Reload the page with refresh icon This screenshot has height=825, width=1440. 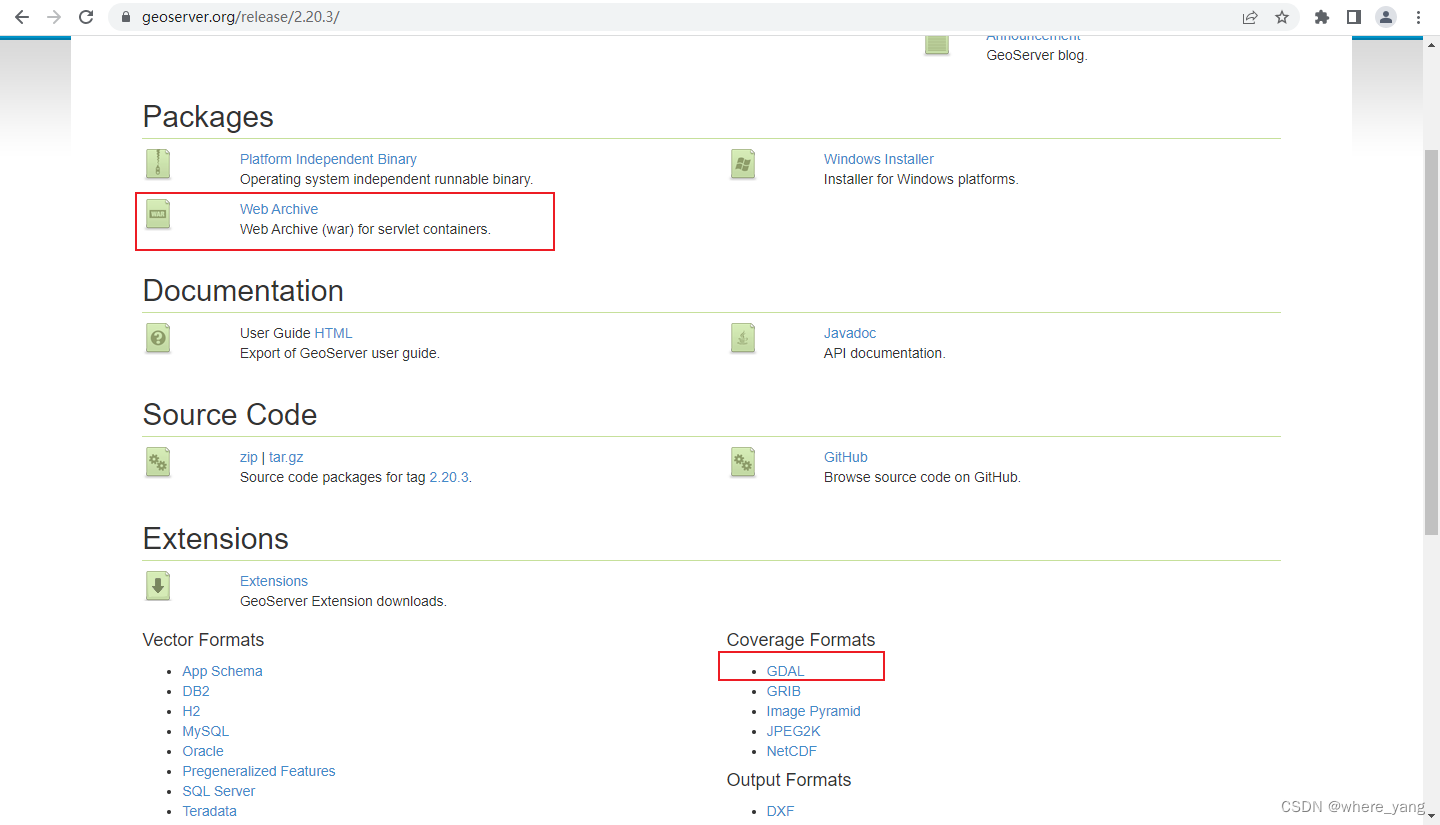coord(86,17)
